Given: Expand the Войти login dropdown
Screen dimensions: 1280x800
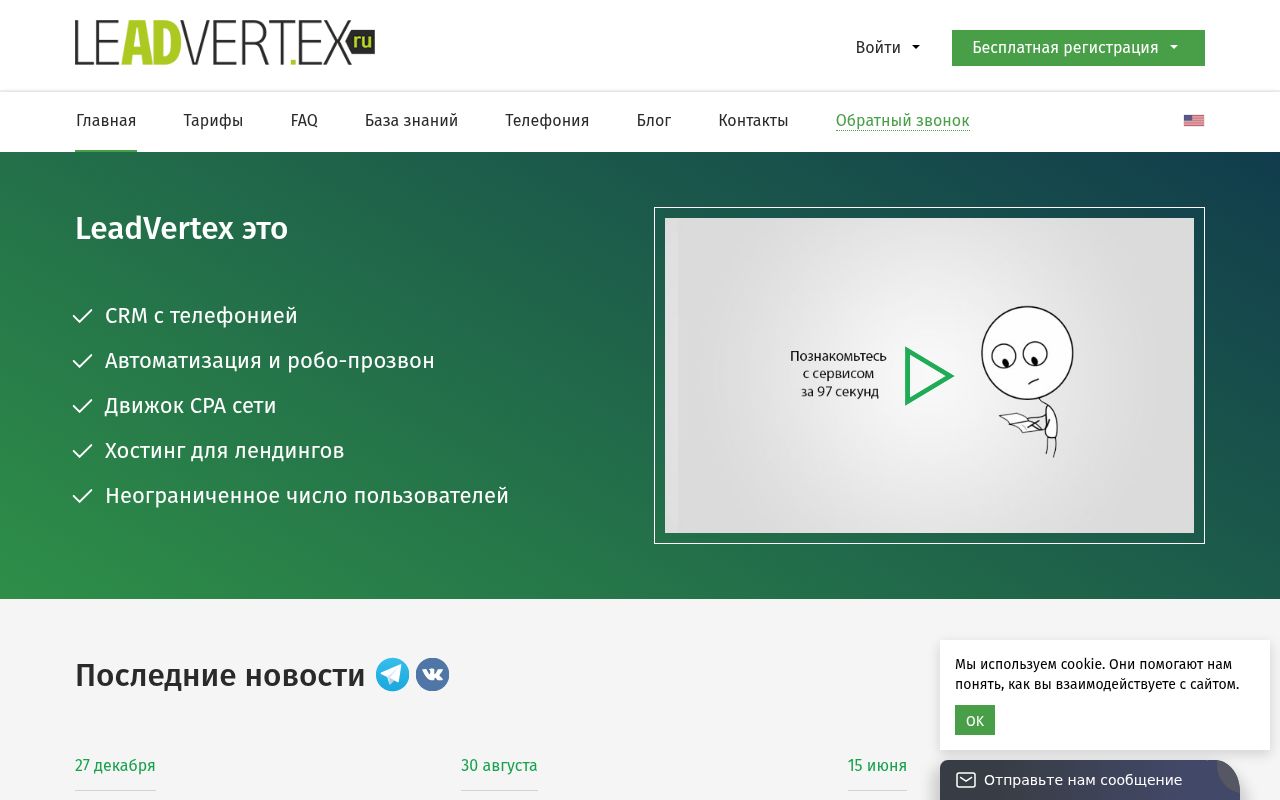Looking at the screenshot, I should 887,48.
